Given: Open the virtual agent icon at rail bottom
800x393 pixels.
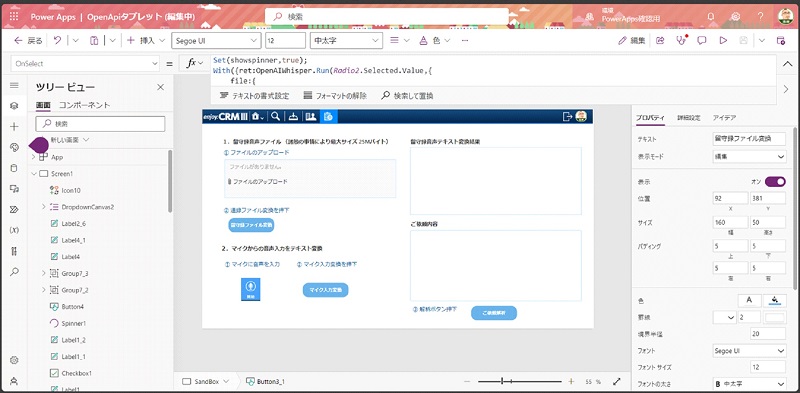Looking at the screenshot, I should [14, 381].
